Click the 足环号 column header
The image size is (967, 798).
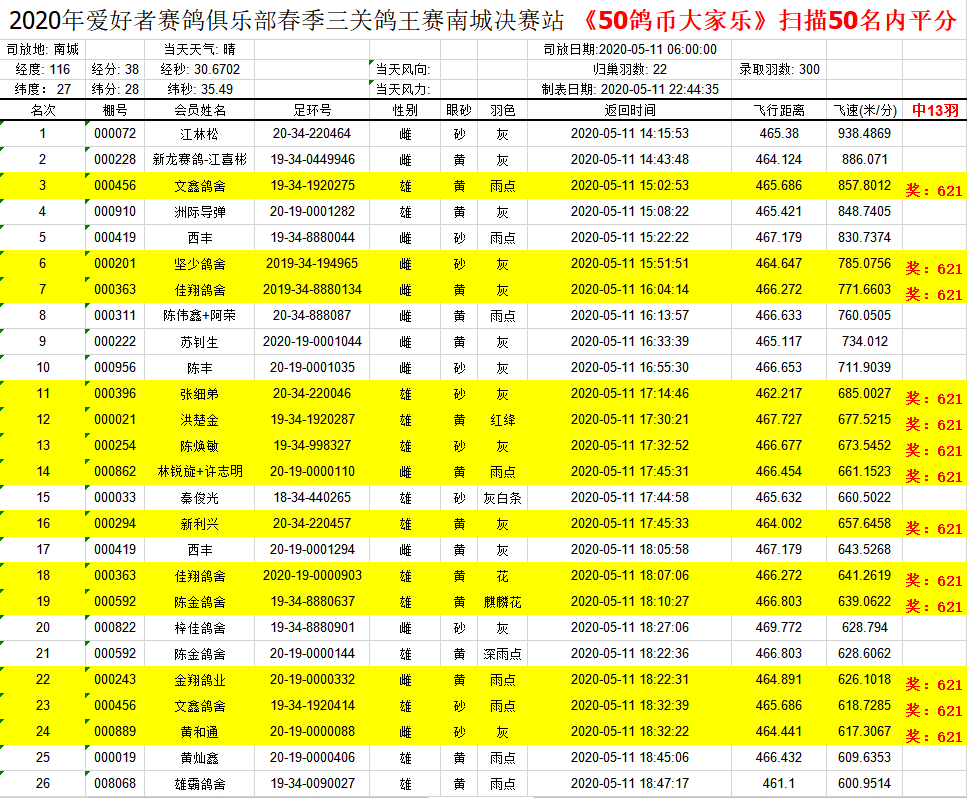(312, 110)
